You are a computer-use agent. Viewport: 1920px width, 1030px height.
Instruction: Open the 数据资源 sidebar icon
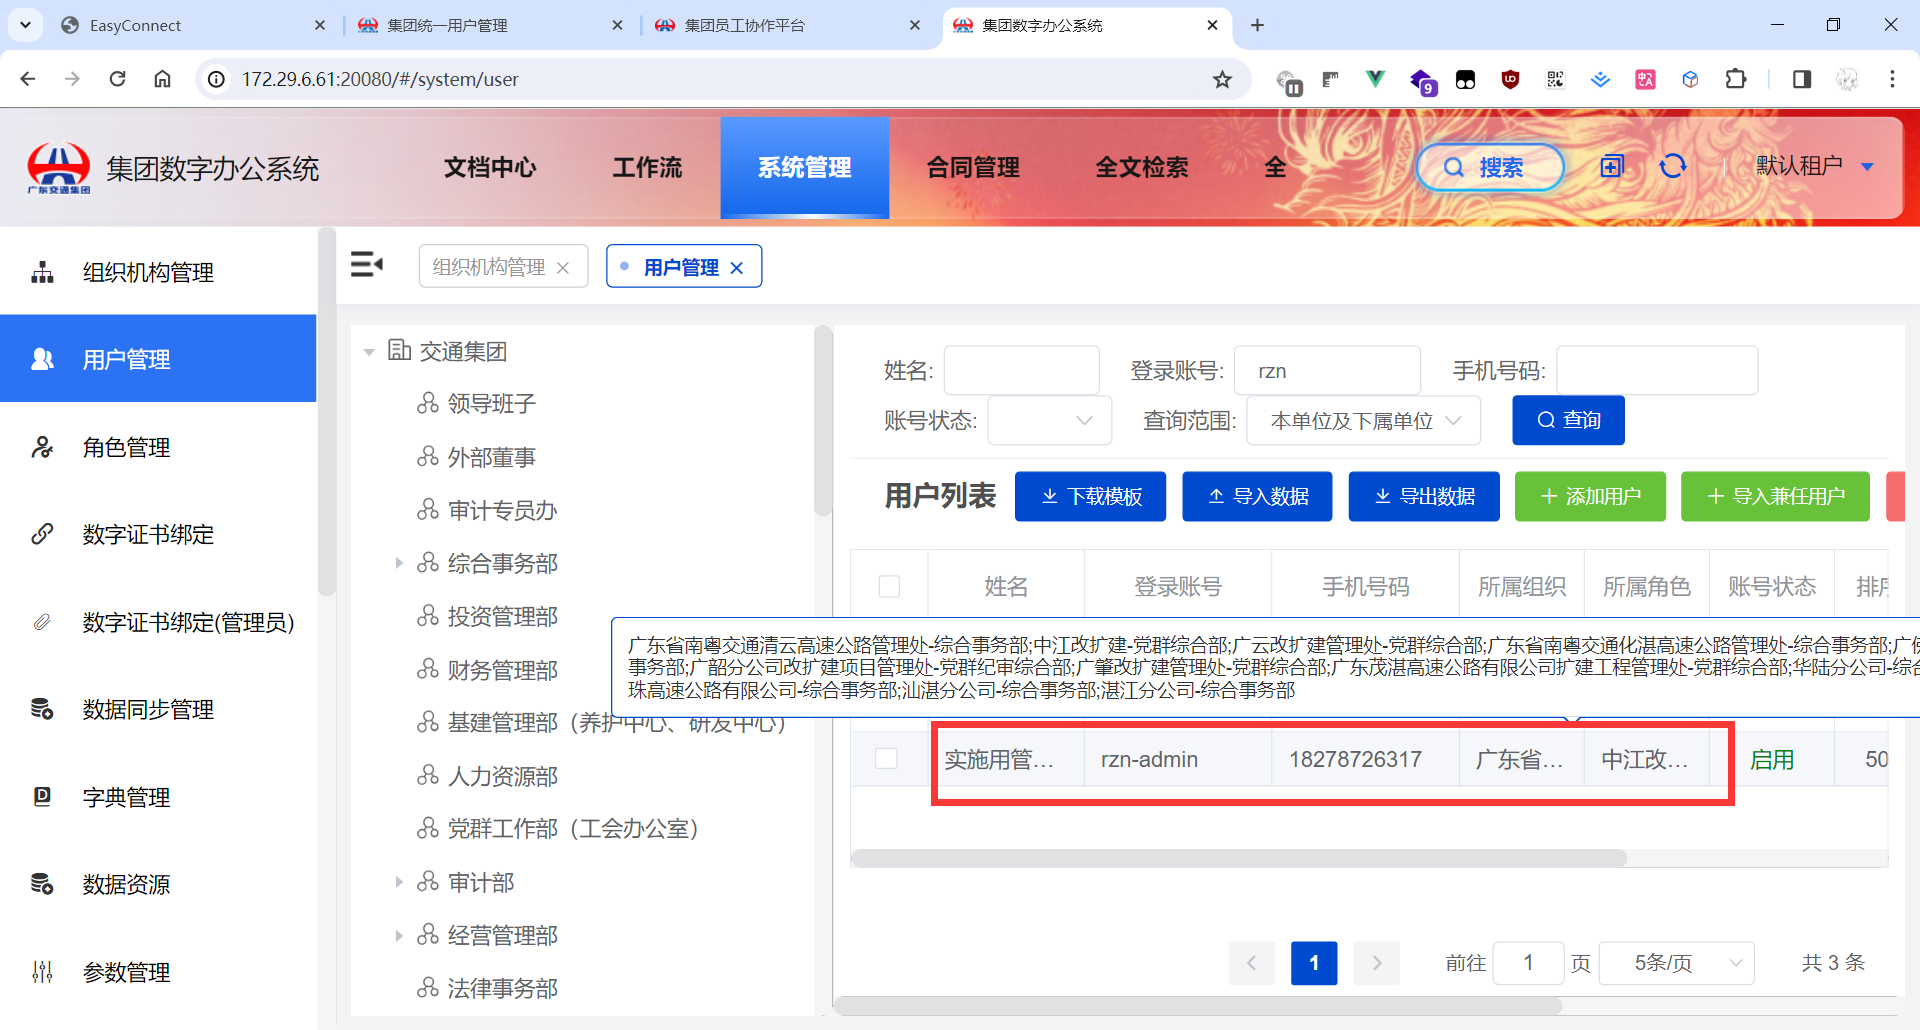[x=42, y=884]
